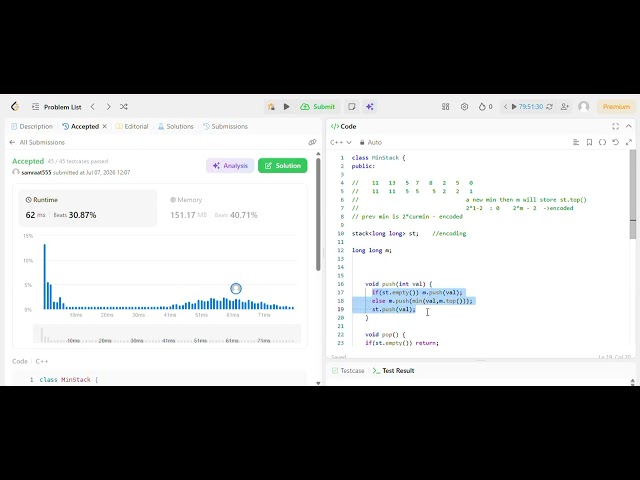Open the notes sticky icon
The width and height of the screenshot is (640, 480).
pos(351,107)
